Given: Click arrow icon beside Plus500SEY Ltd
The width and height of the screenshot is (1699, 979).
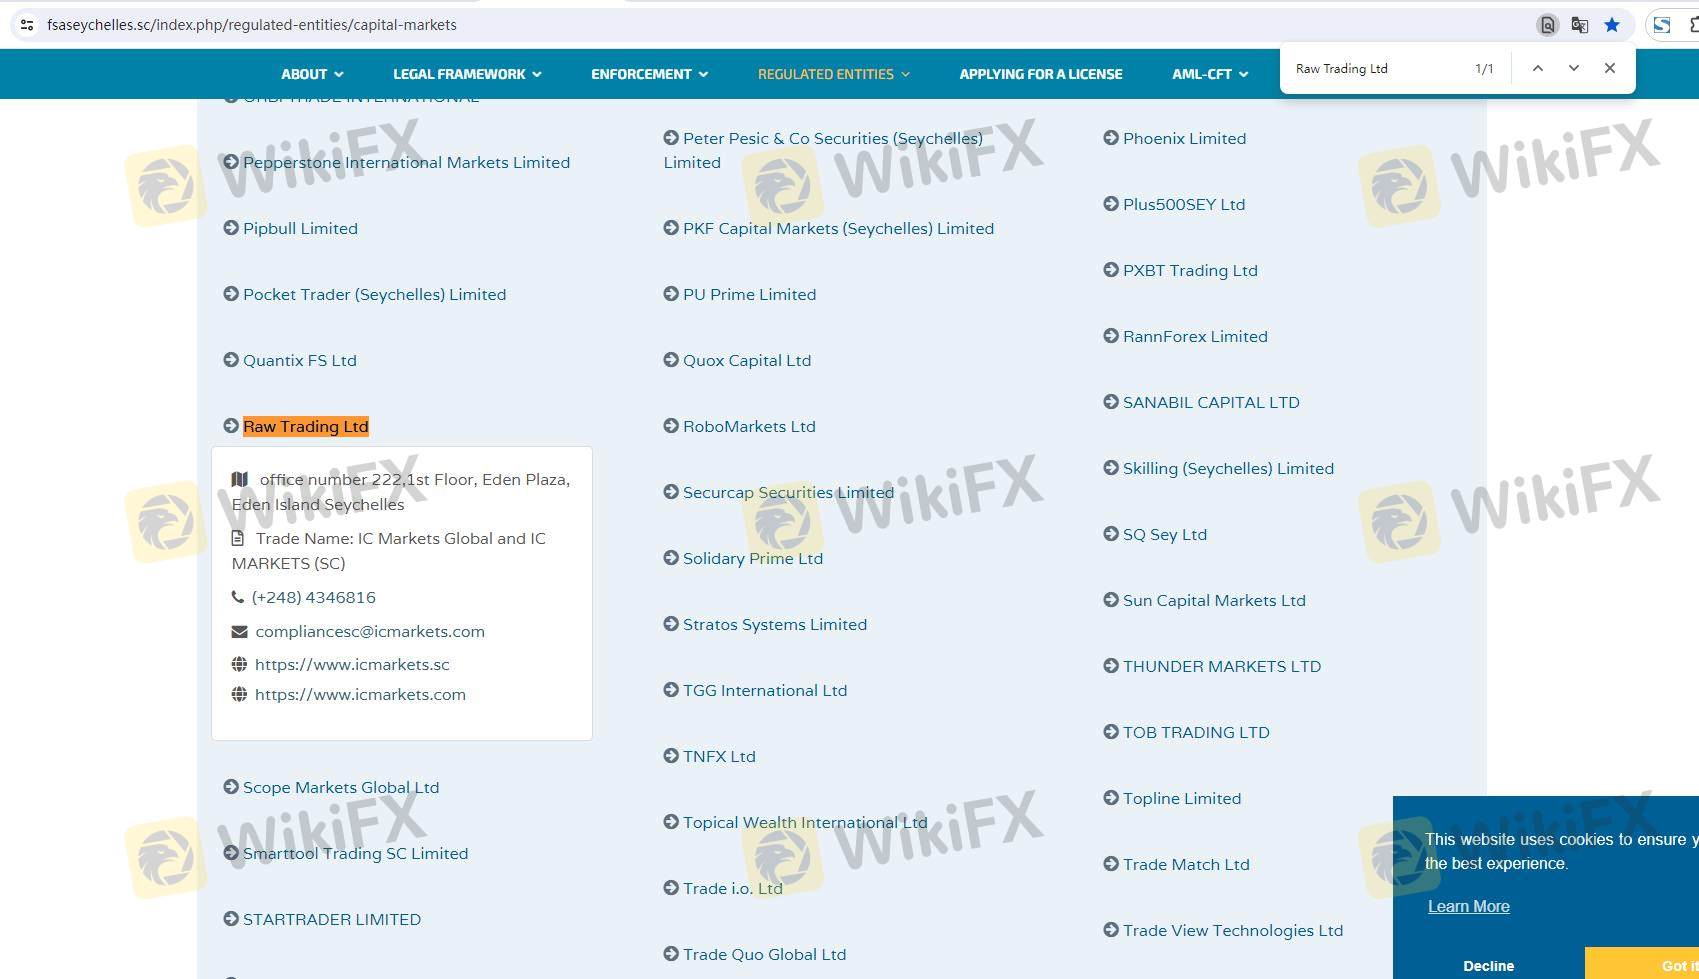Looking at the screenshot, I should pyautogui.click(x=1111, y=204).
